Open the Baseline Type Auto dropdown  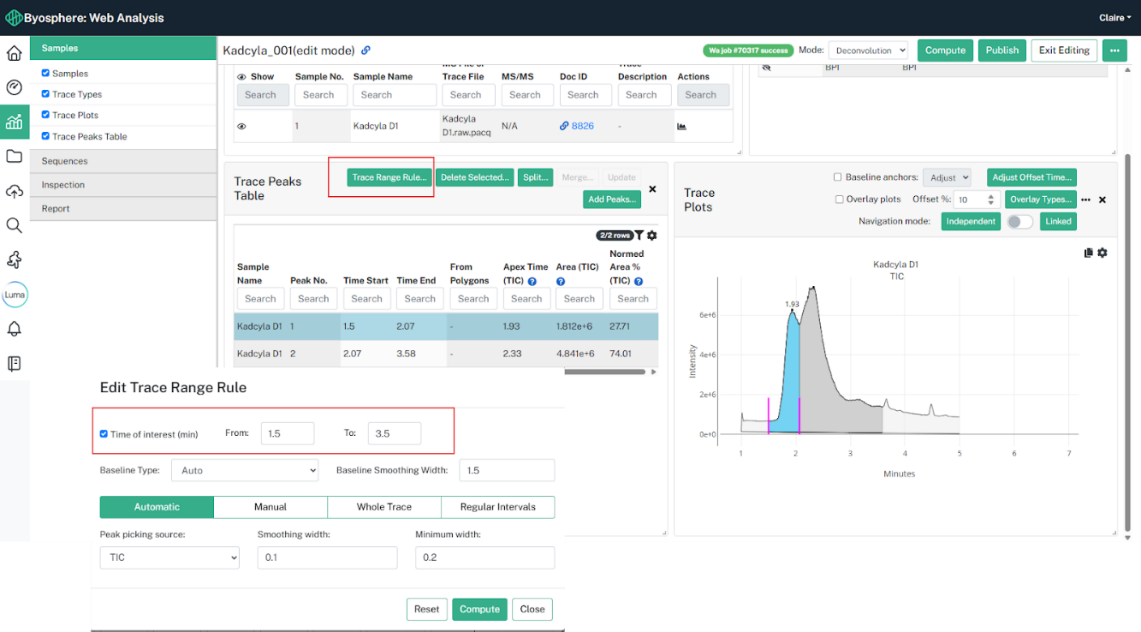tap(245, 471)
